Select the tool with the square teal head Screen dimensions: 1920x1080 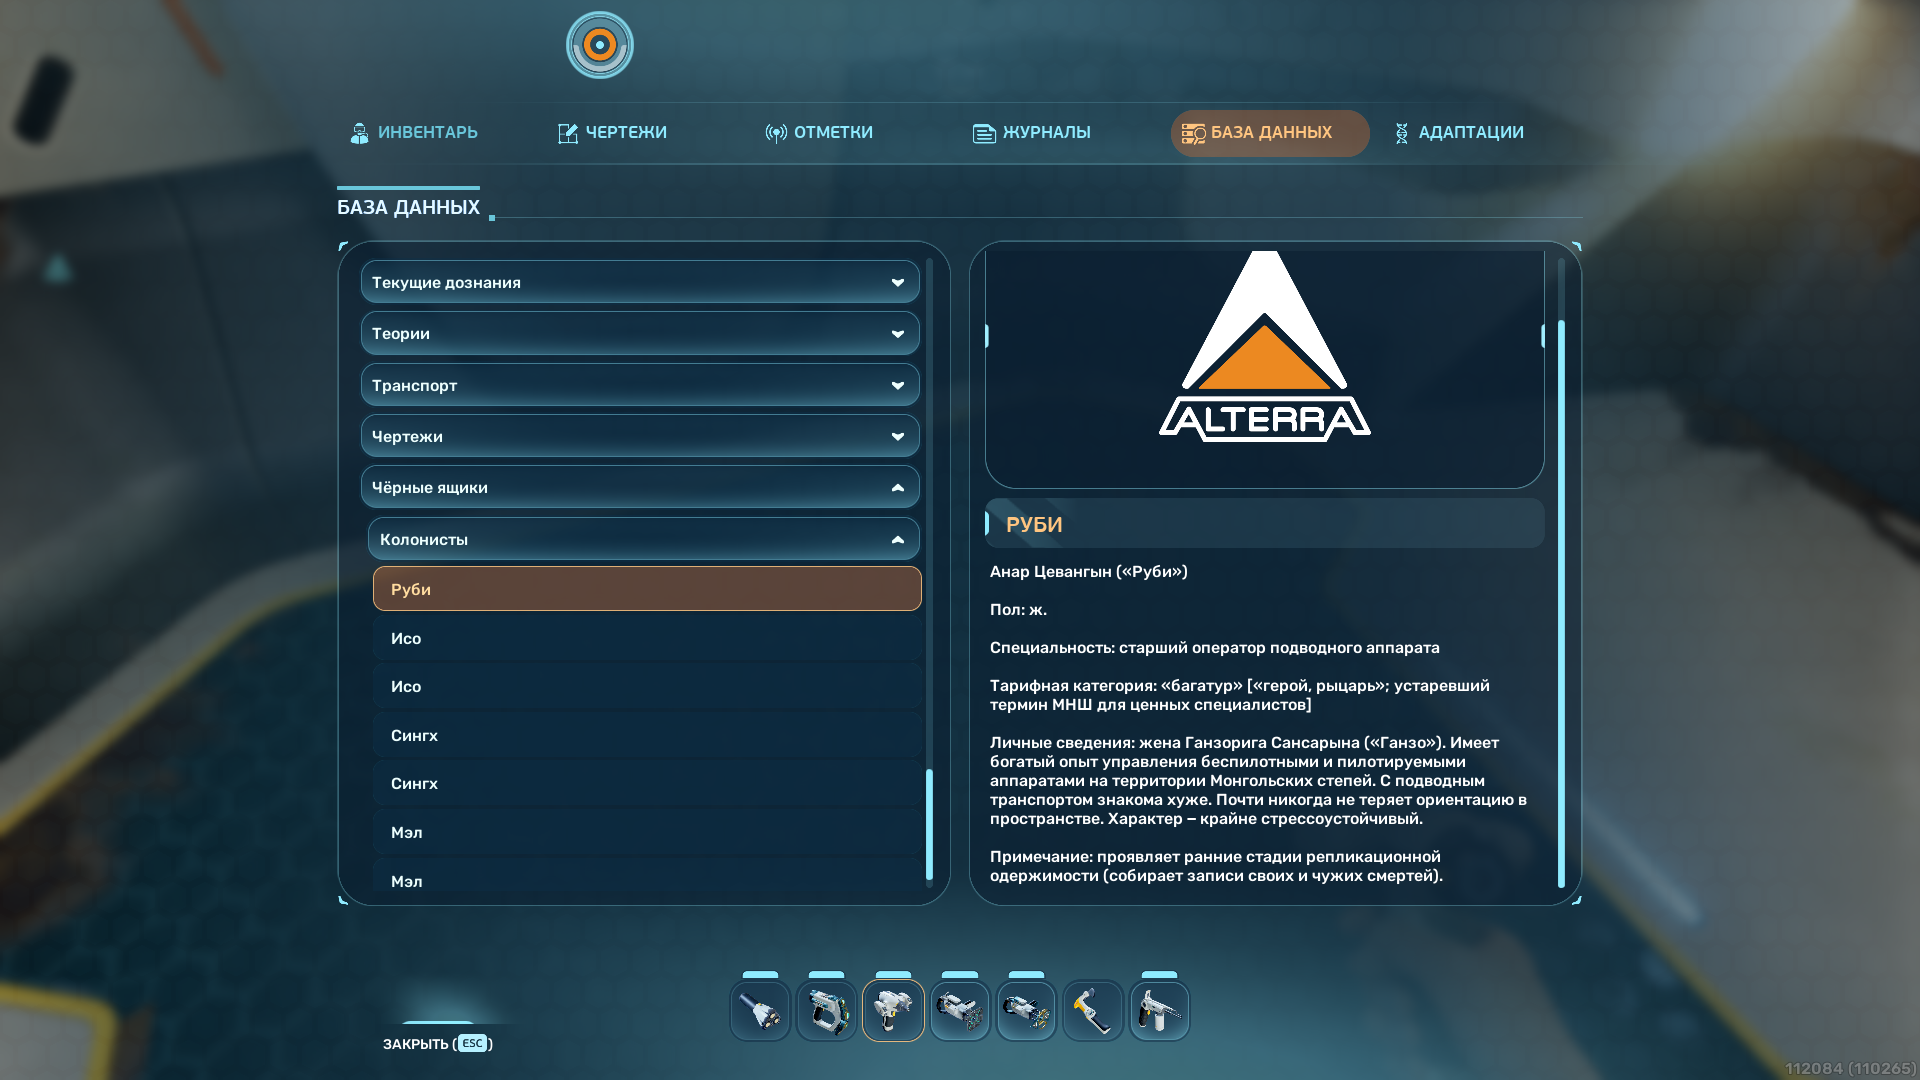pos(960,1010)
